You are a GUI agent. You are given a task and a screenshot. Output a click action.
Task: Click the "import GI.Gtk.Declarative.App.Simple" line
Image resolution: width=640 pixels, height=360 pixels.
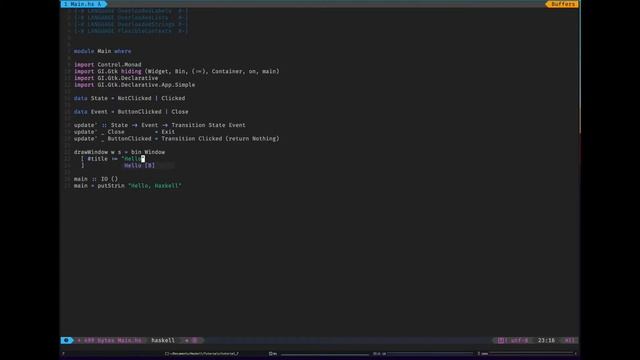(134, 84)
